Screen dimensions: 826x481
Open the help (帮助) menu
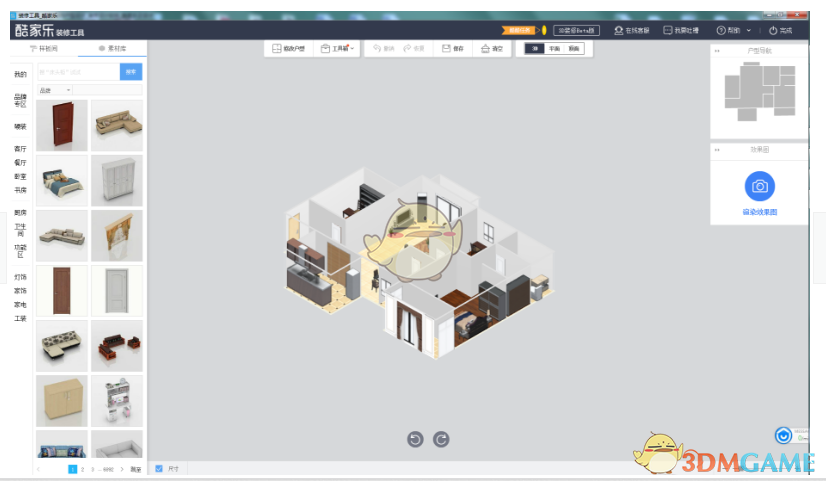click(729, 31)
